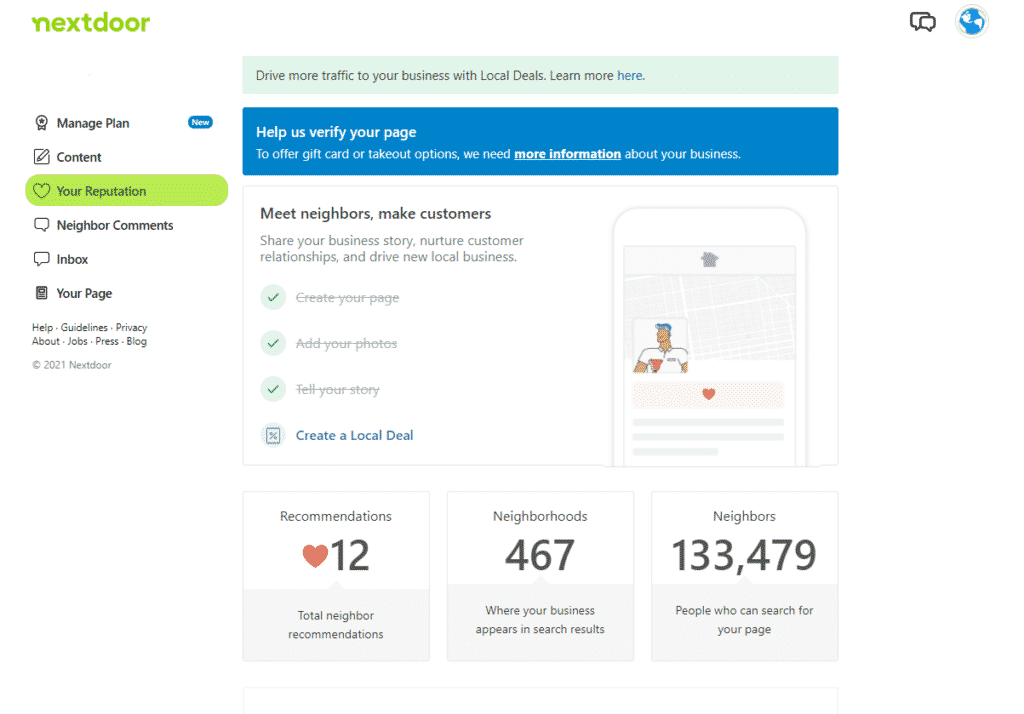Create a Local Deal from the checklist
Viewport: 1024px width, 714px height.
[x=354, y=435]
